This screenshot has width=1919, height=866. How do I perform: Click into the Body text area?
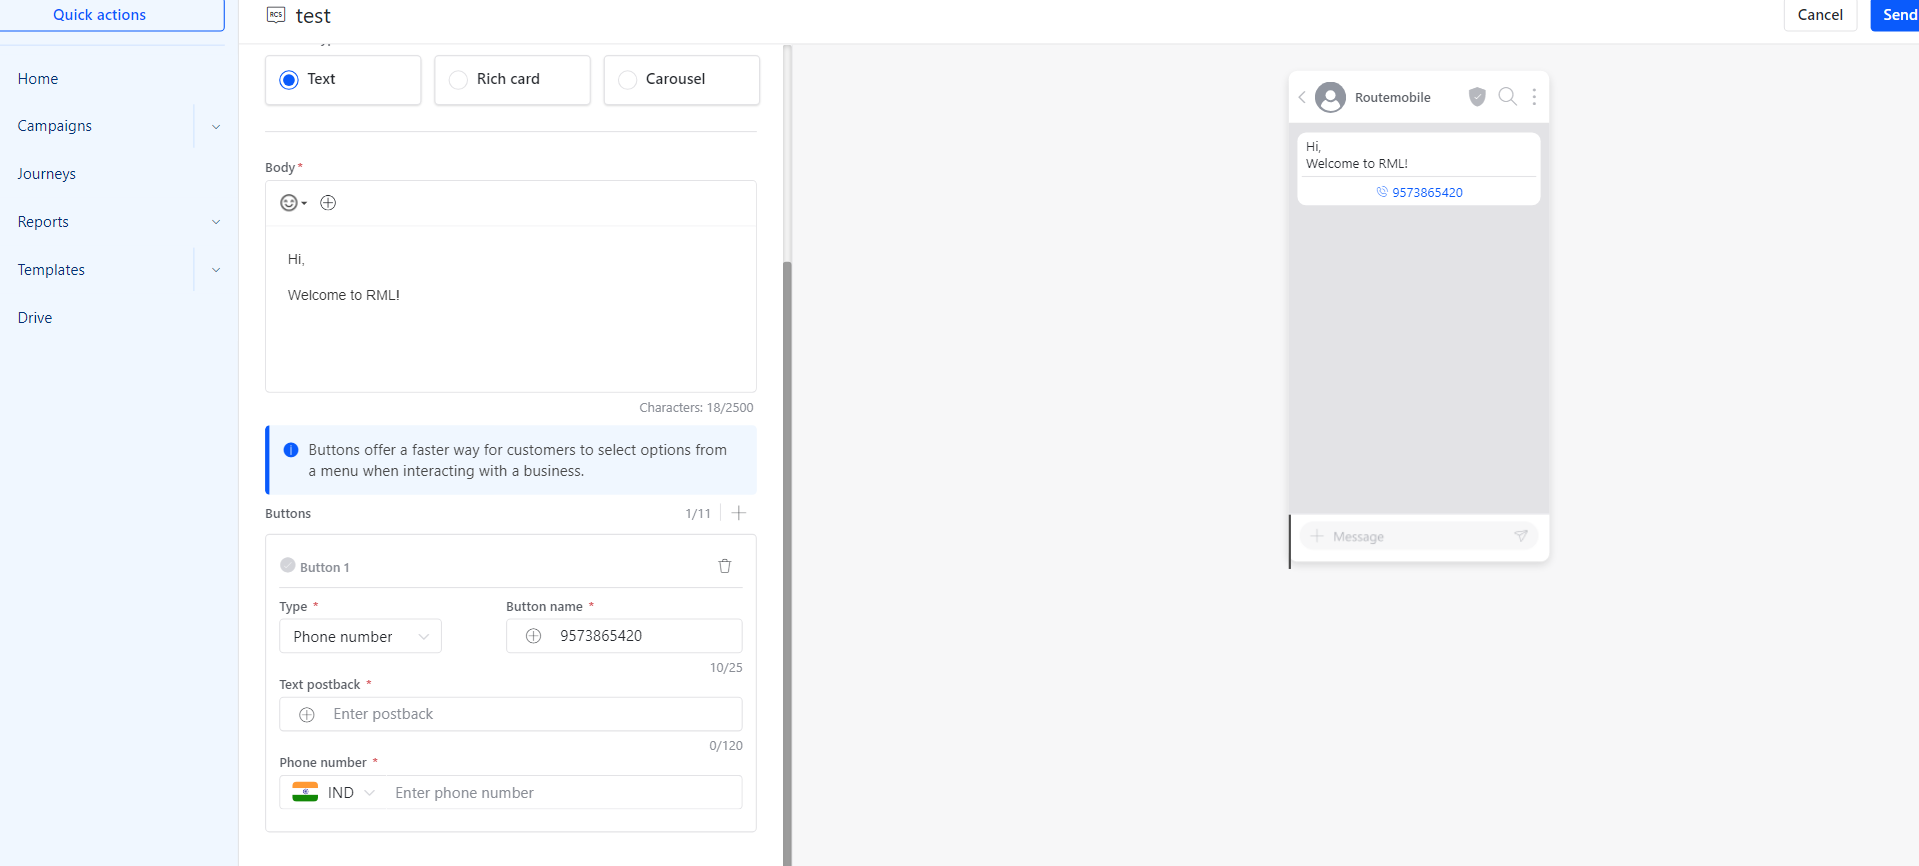(x=511, y=309)
